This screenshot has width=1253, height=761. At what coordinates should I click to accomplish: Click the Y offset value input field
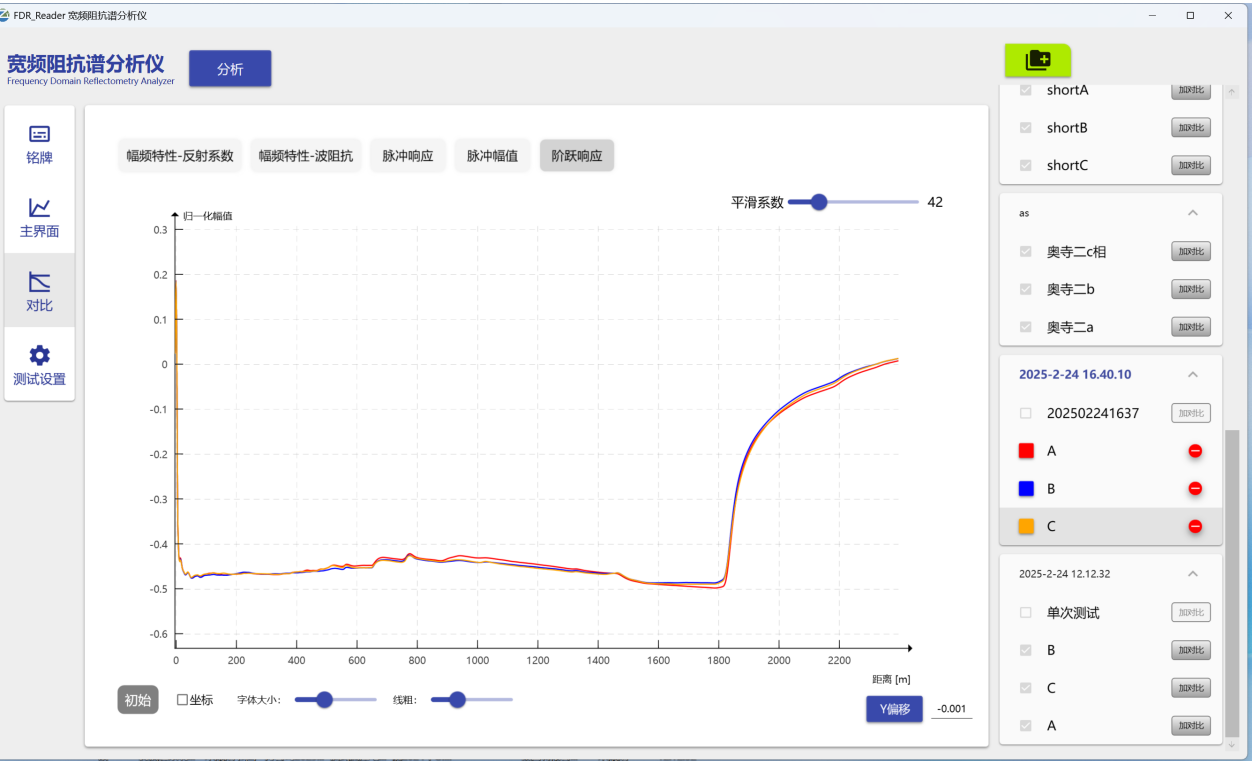pos(951,709)
